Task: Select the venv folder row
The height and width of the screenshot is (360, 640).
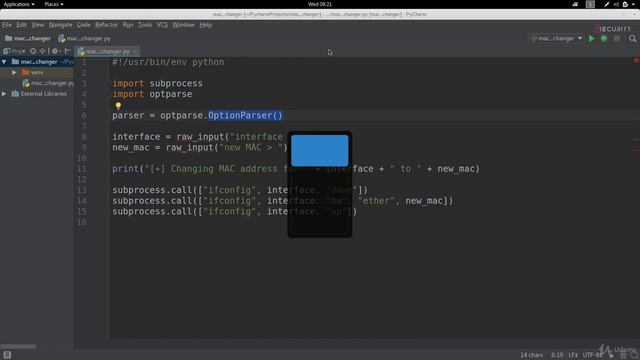Action: (x=37, y=72)
